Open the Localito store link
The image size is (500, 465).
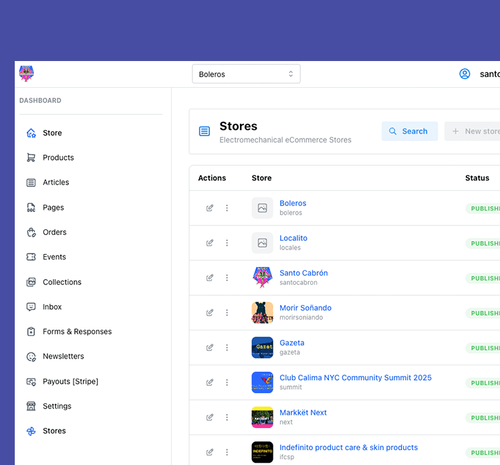coord(293,238)
